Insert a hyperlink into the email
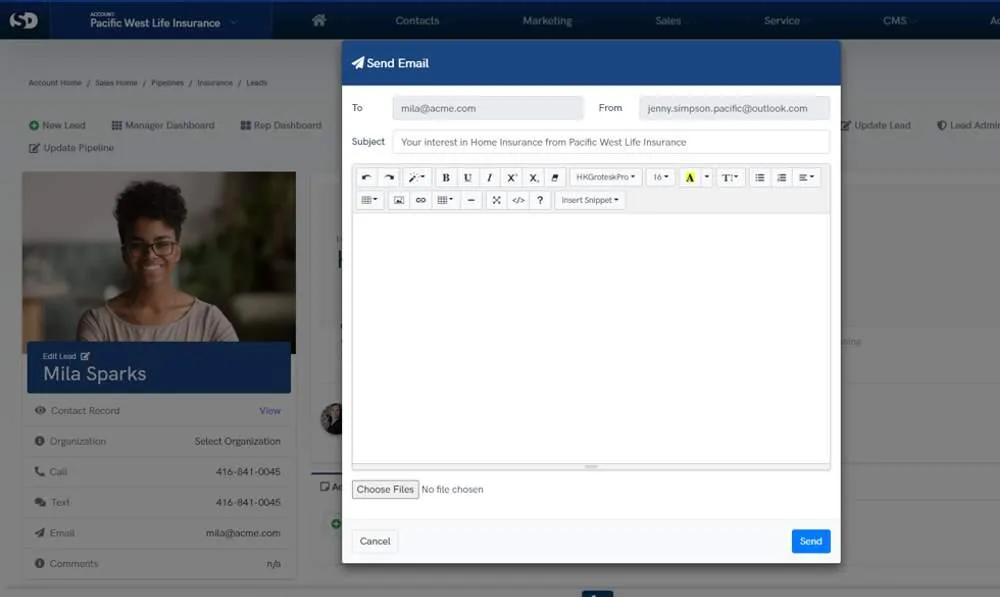 [420, 200]
